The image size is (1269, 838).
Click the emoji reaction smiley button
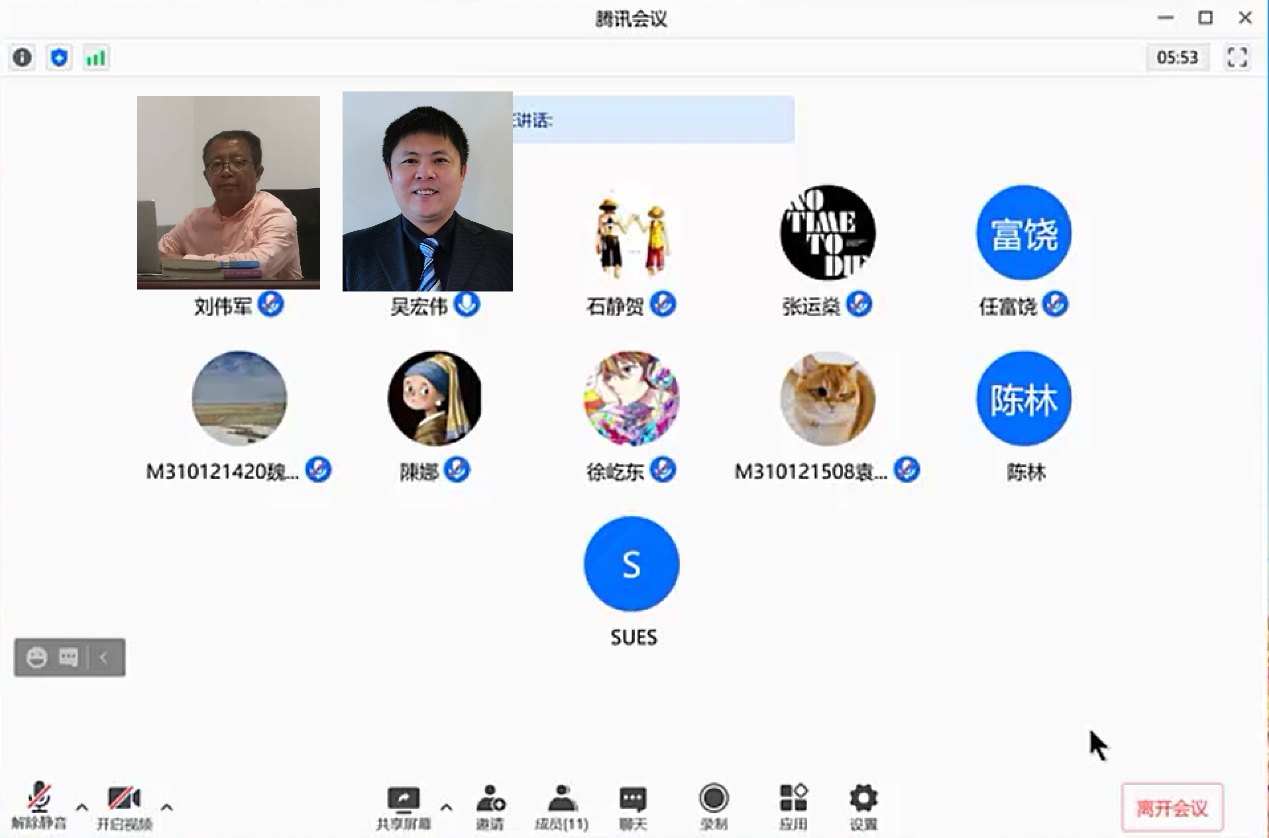pos(37,658)
